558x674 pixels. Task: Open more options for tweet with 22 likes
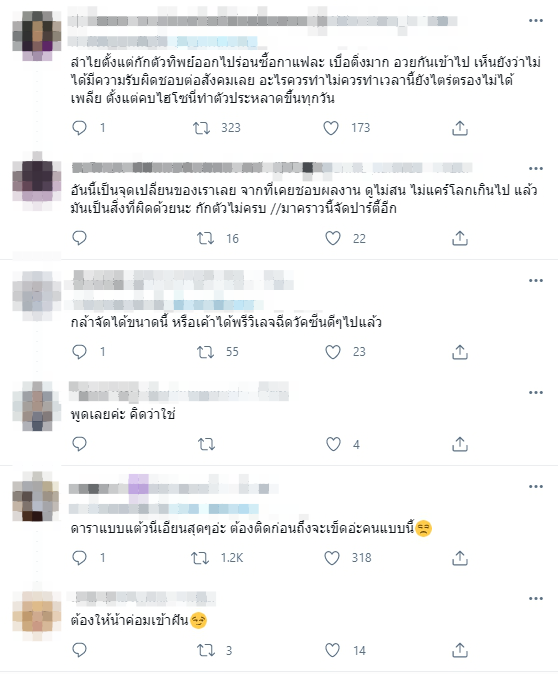pos(536,168)
